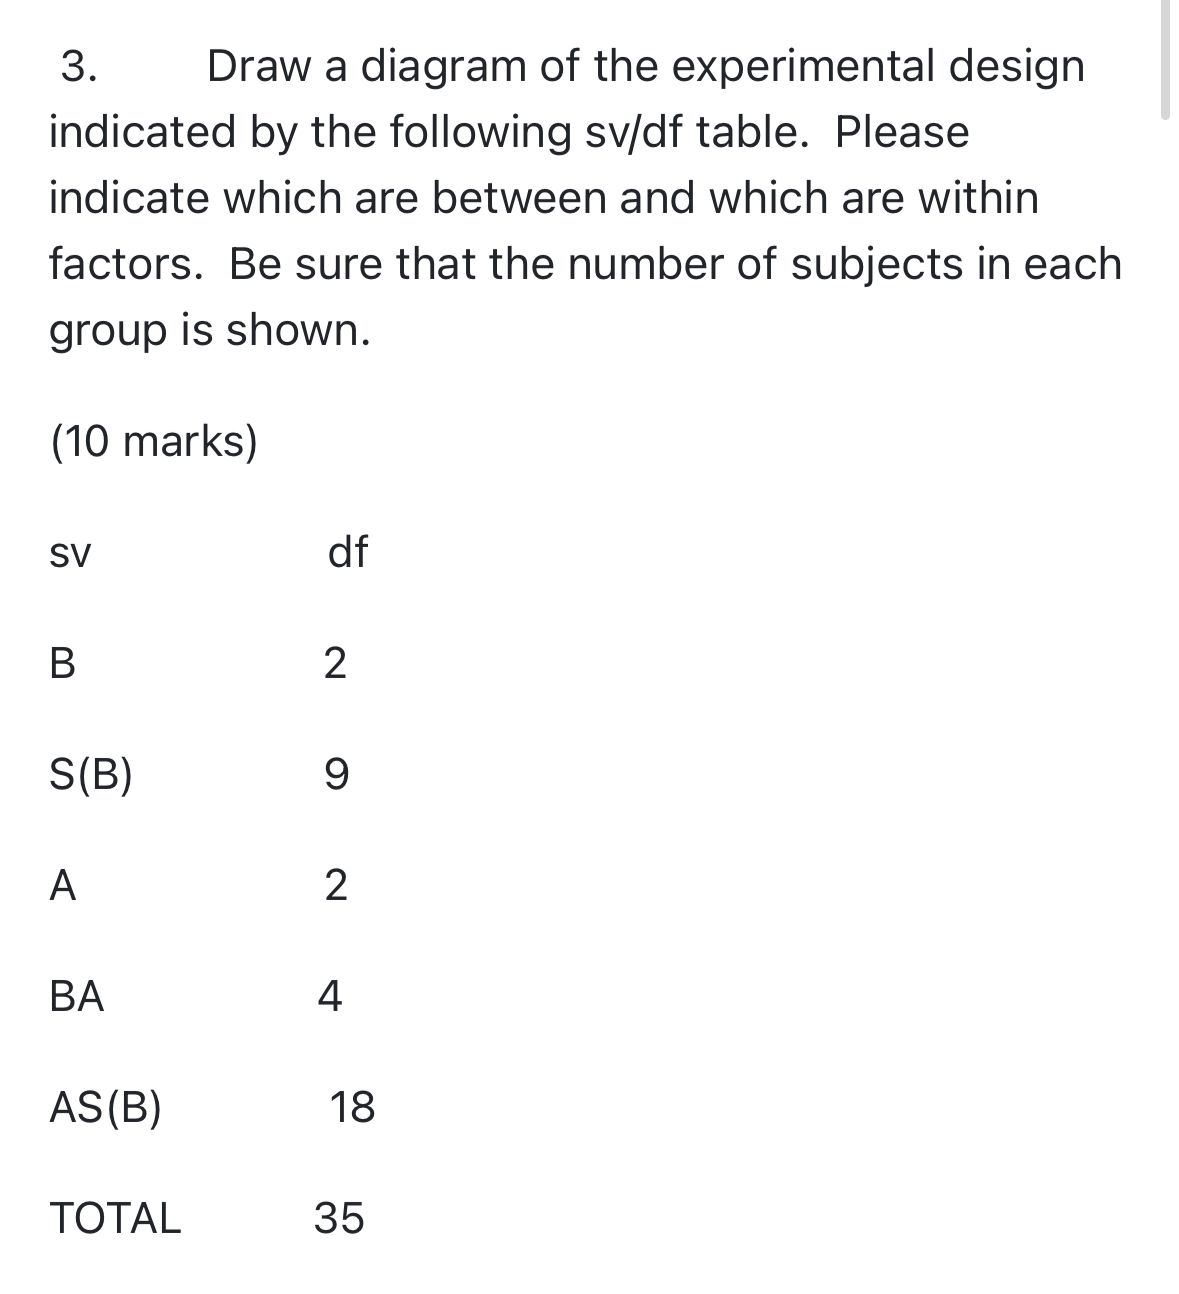Click the vertical scrollbar thumb at right

(x=1165, y=60)
